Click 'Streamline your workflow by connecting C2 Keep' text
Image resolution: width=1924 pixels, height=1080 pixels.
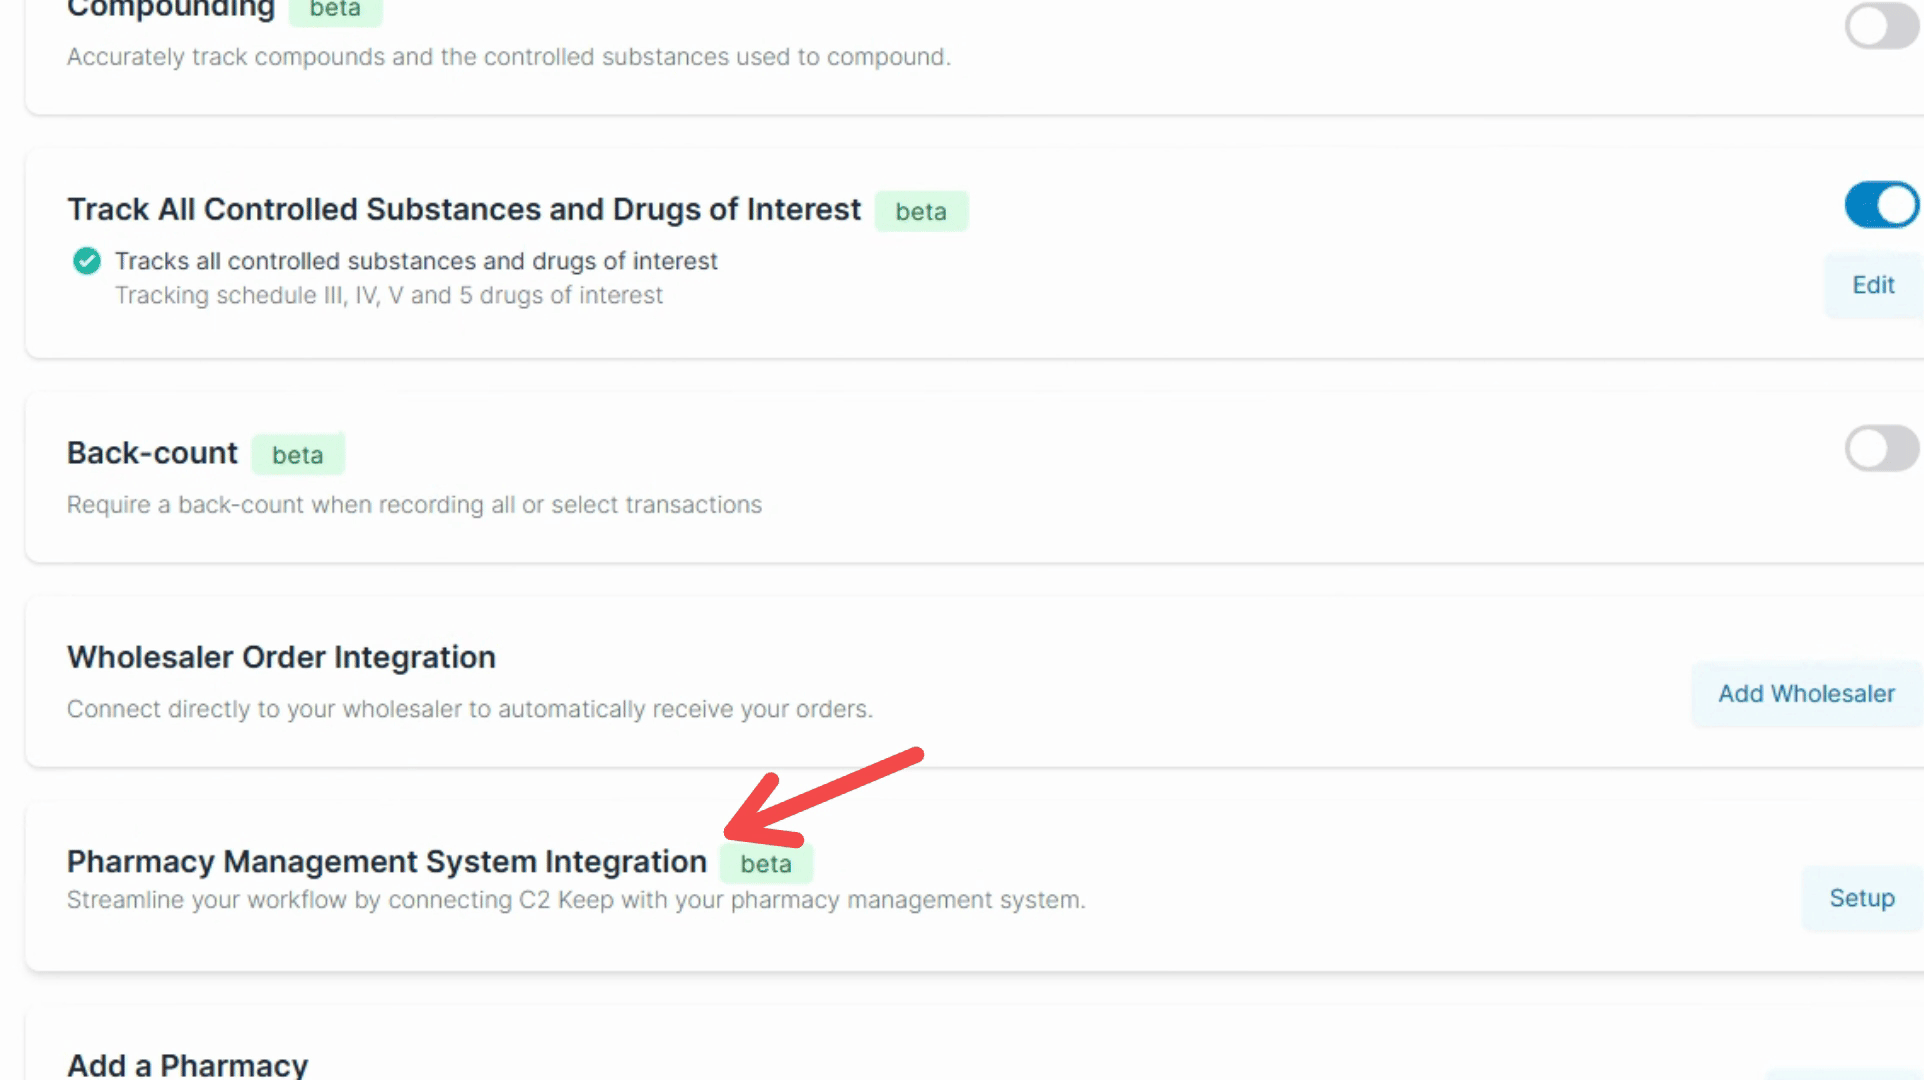click(576, 900)
